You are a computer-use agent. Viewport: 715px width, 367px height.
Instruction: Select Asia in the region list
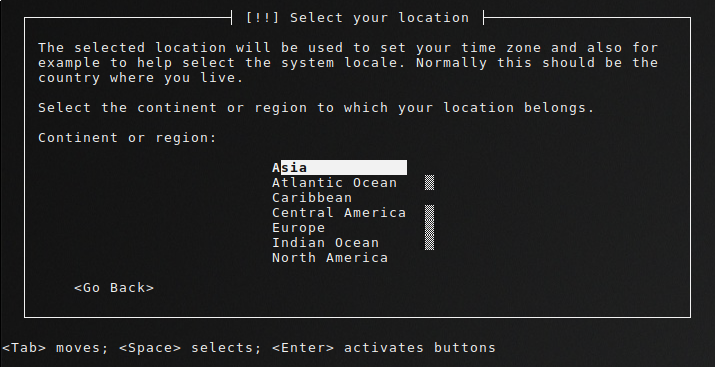point(339,167)
